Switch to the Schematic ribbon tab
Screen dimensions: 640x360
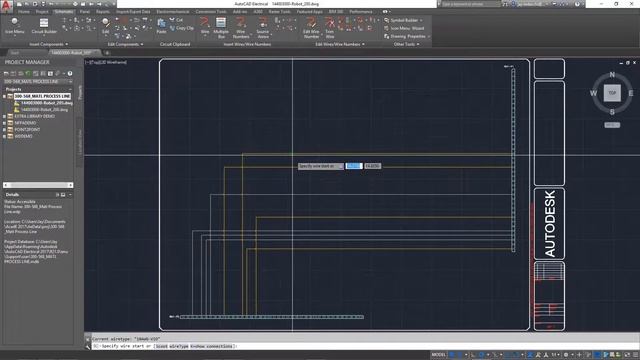click(64, 11)
